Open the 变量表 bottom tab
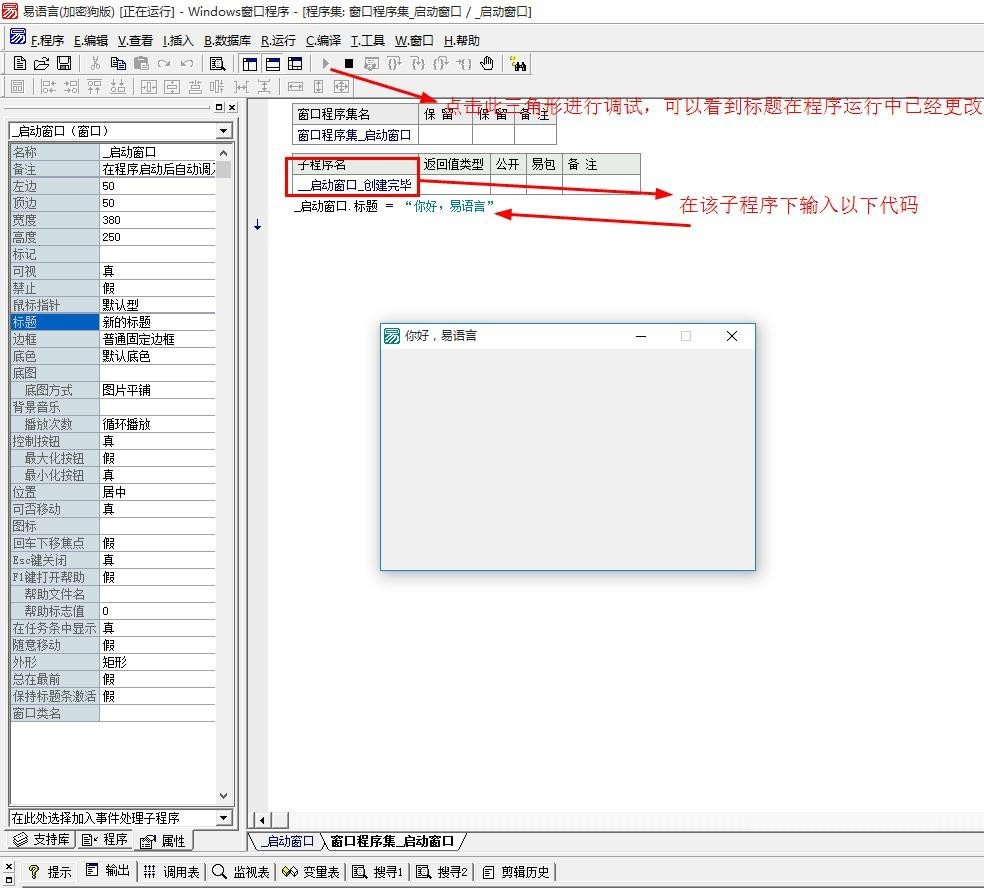This screenshot has height=888, width=984. 311,872
